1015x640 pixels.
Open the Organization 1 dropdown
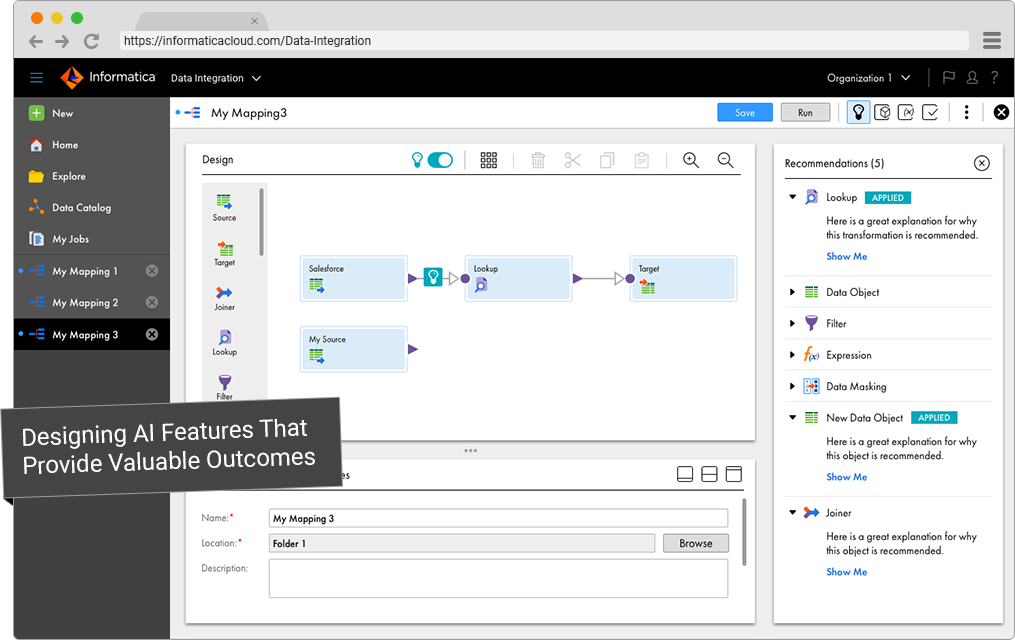tap(869, 78)
